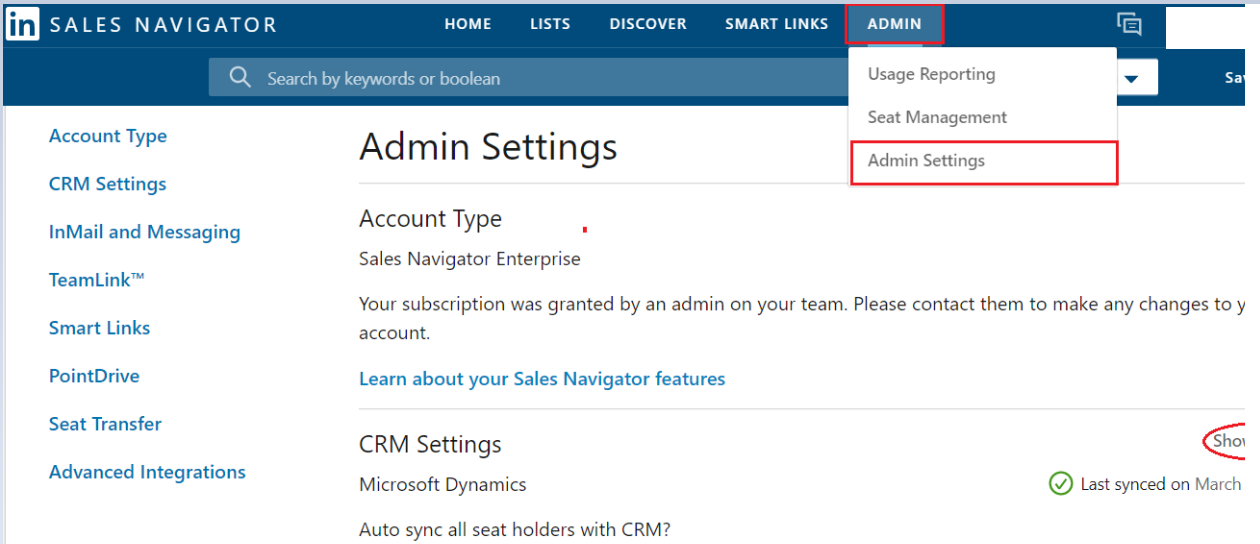Click the Account Type section heading

pos(430,219)
